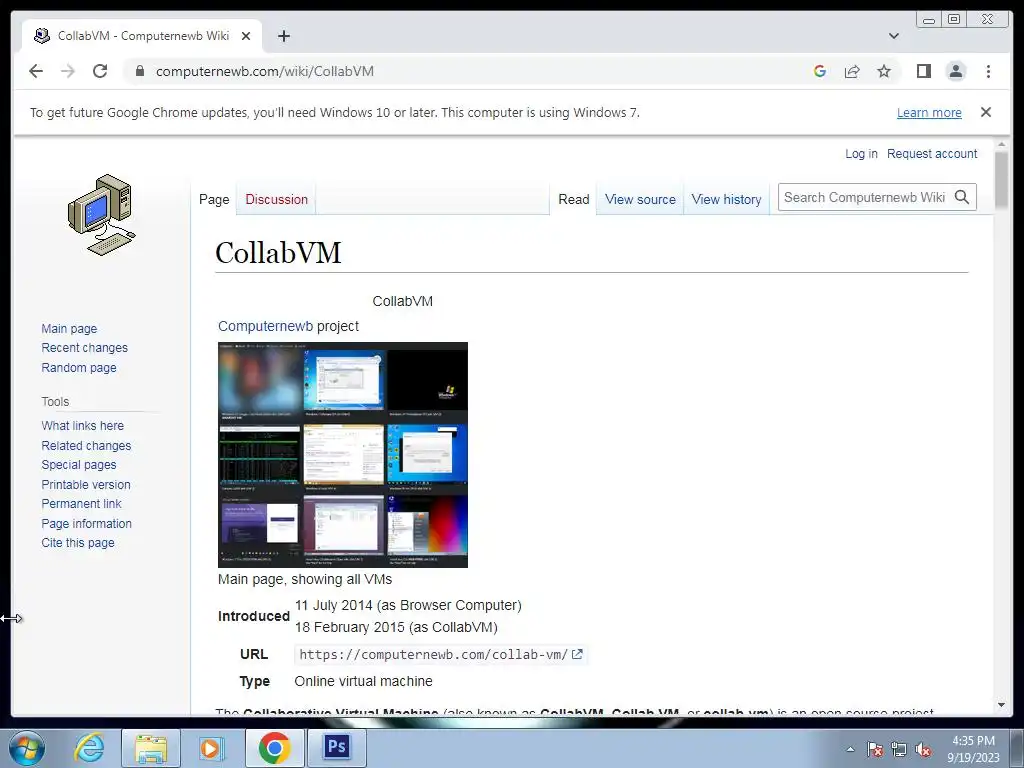
Task: Launch Internet Explorer from the taskbar
Action: 89,748
